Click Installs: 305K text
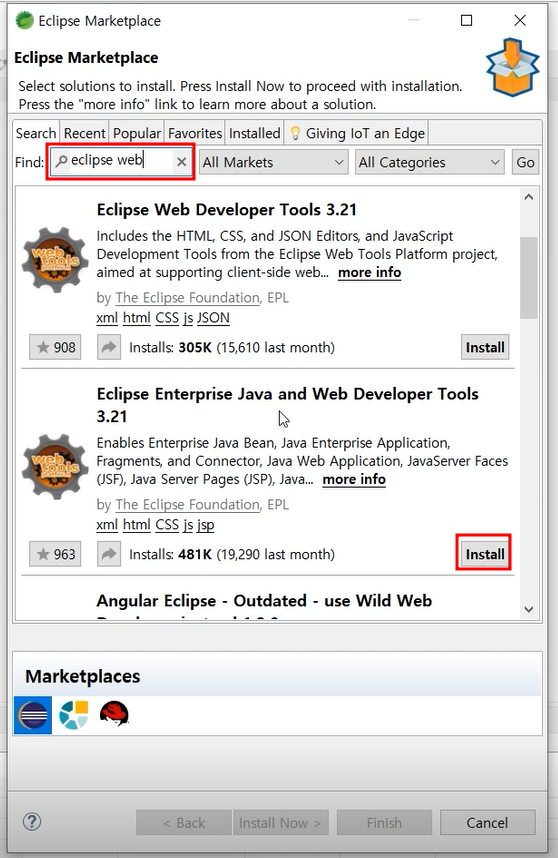This screenshot has height=858, width=558. 231,347
